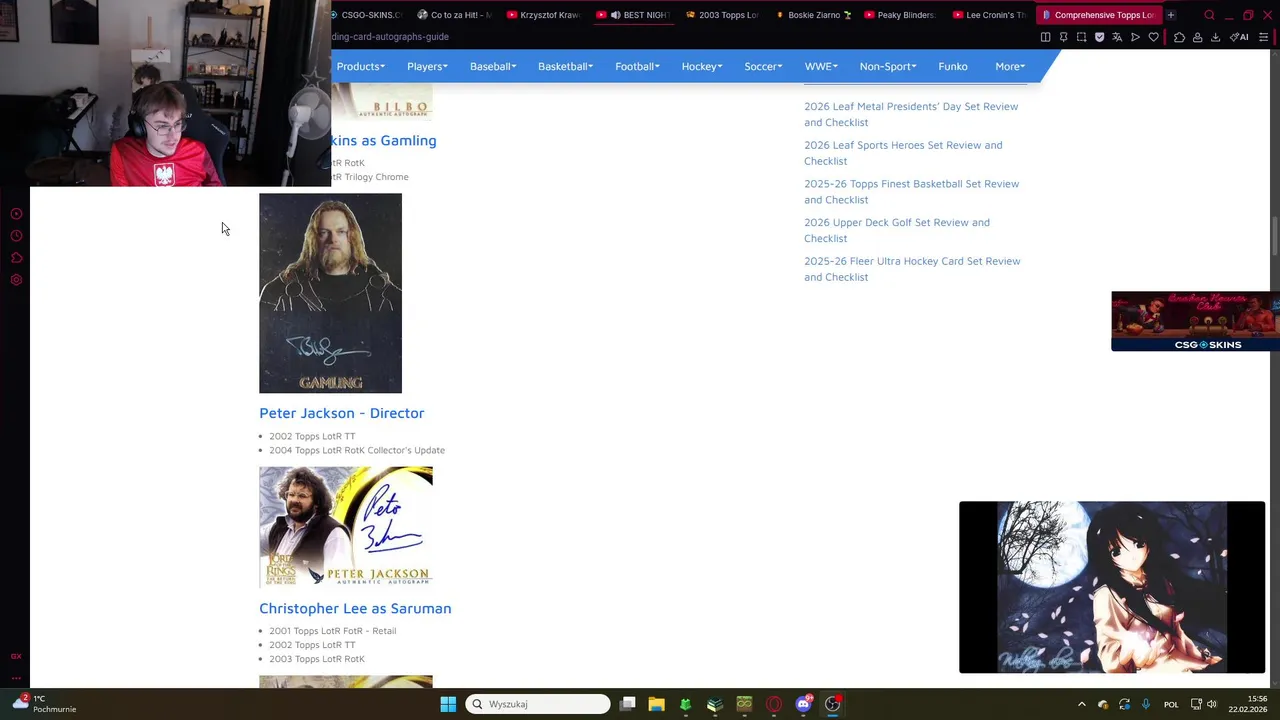The height and width of the screenshot is (720, 1280).
Task: Open split screen view in browser toolbar
Action: (1045, 37)
